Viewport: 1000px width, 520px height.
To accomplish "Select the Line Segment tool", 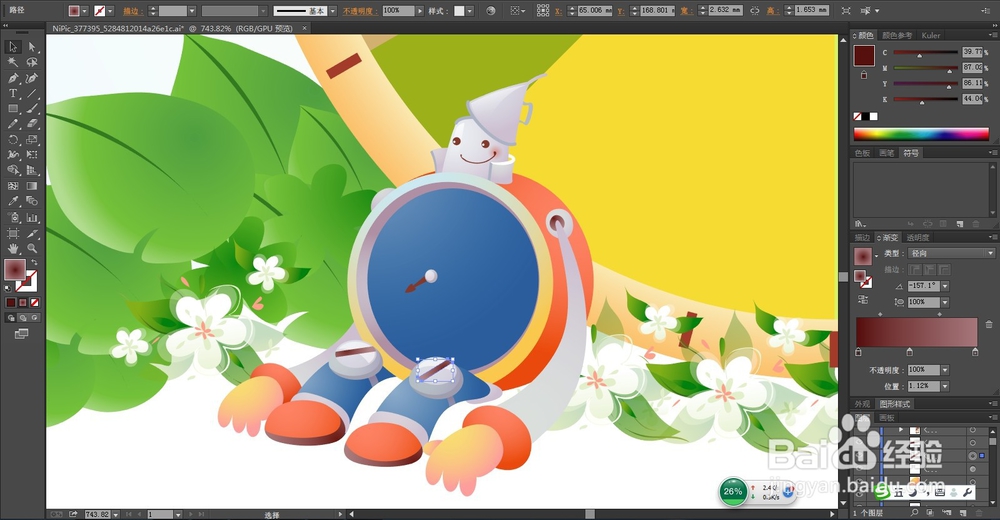I will point(32,93).
